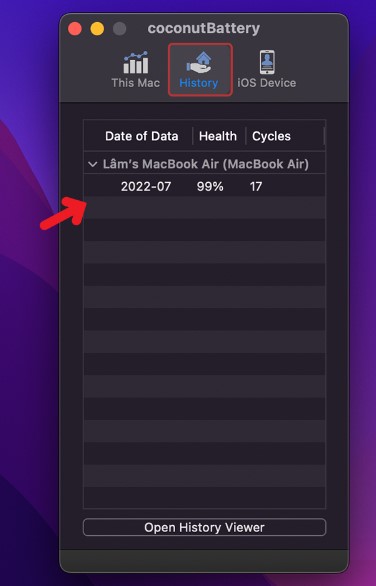Sort by the Health column header

pyautogui.click(x=218, y=136)
